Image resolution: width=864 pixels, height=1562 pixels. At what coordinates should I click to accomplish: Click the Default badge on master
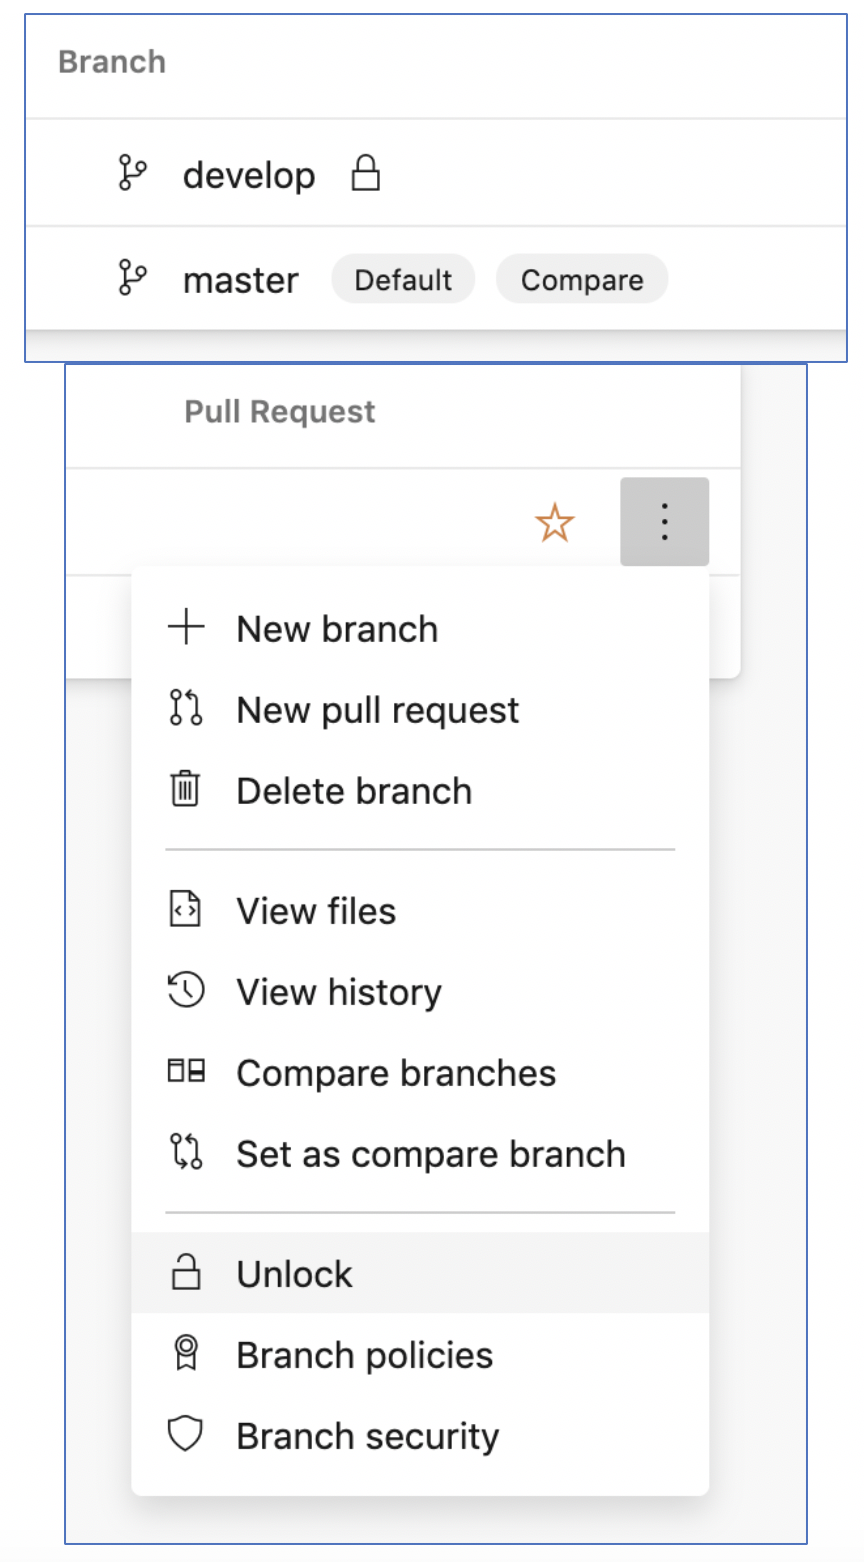[403, 279]
